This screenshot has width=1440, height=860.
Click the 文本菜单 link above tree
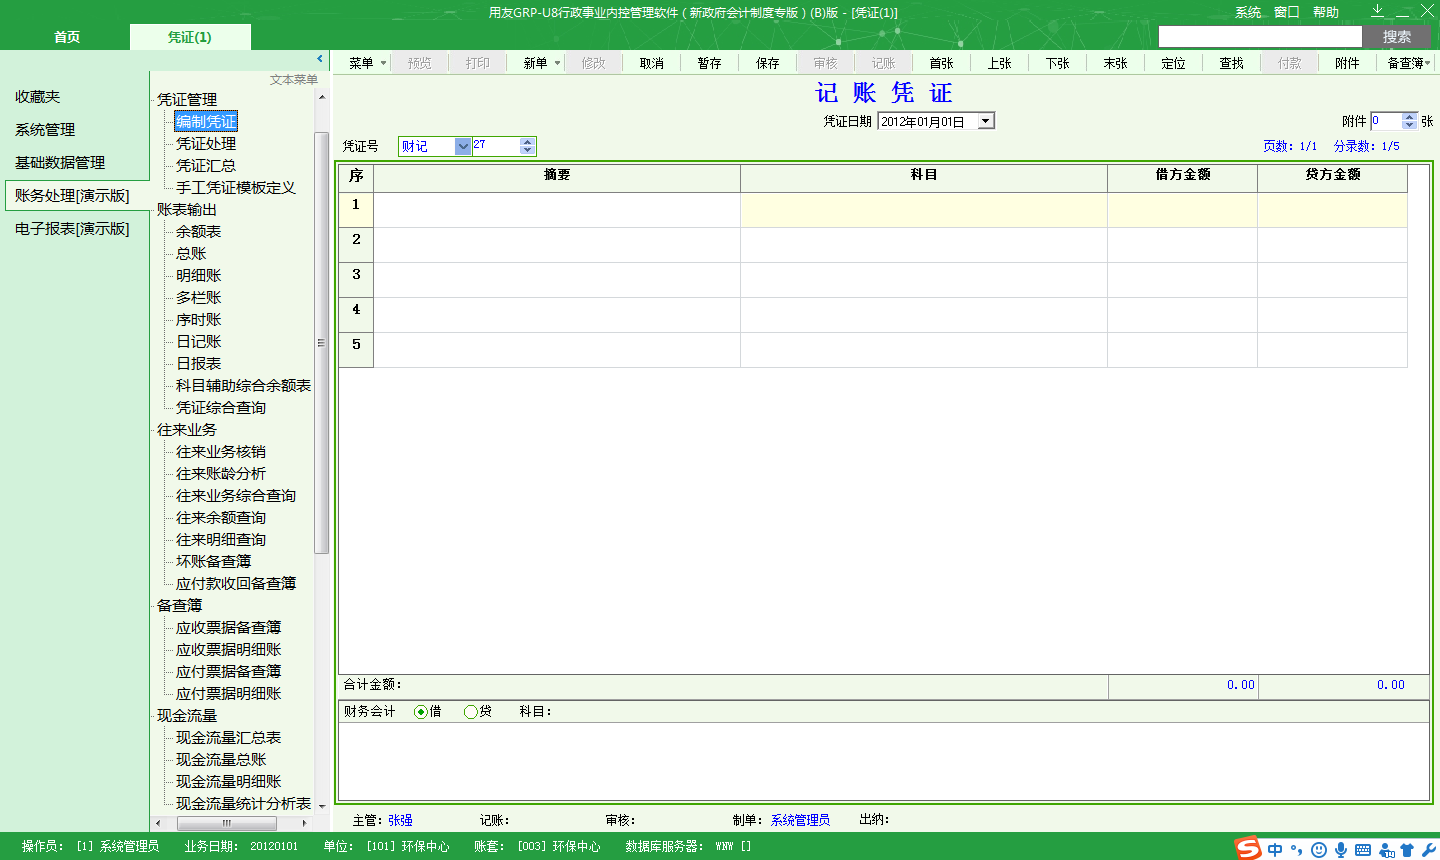pos(293,80)
